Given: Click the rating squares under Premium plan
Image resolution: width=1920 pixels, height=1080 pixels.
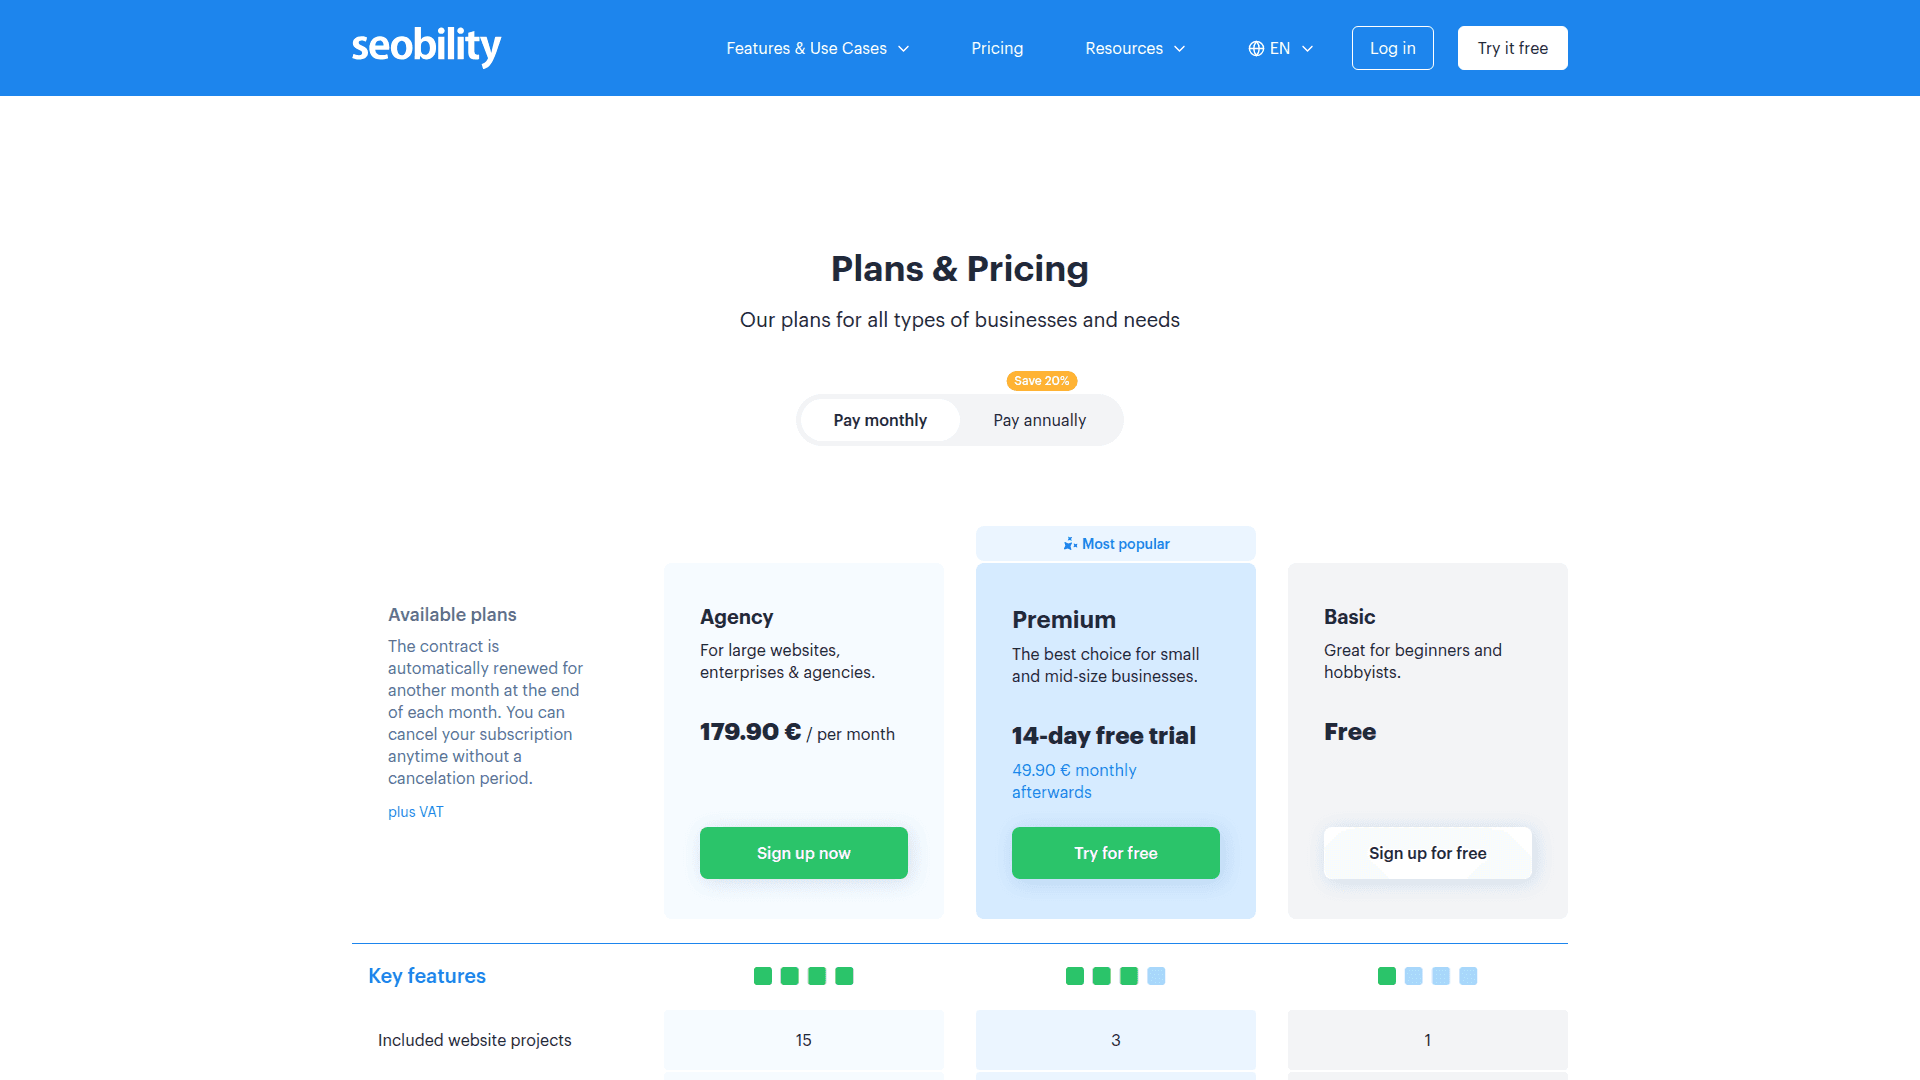Looking at the screenshot, I should point(1115,975).
